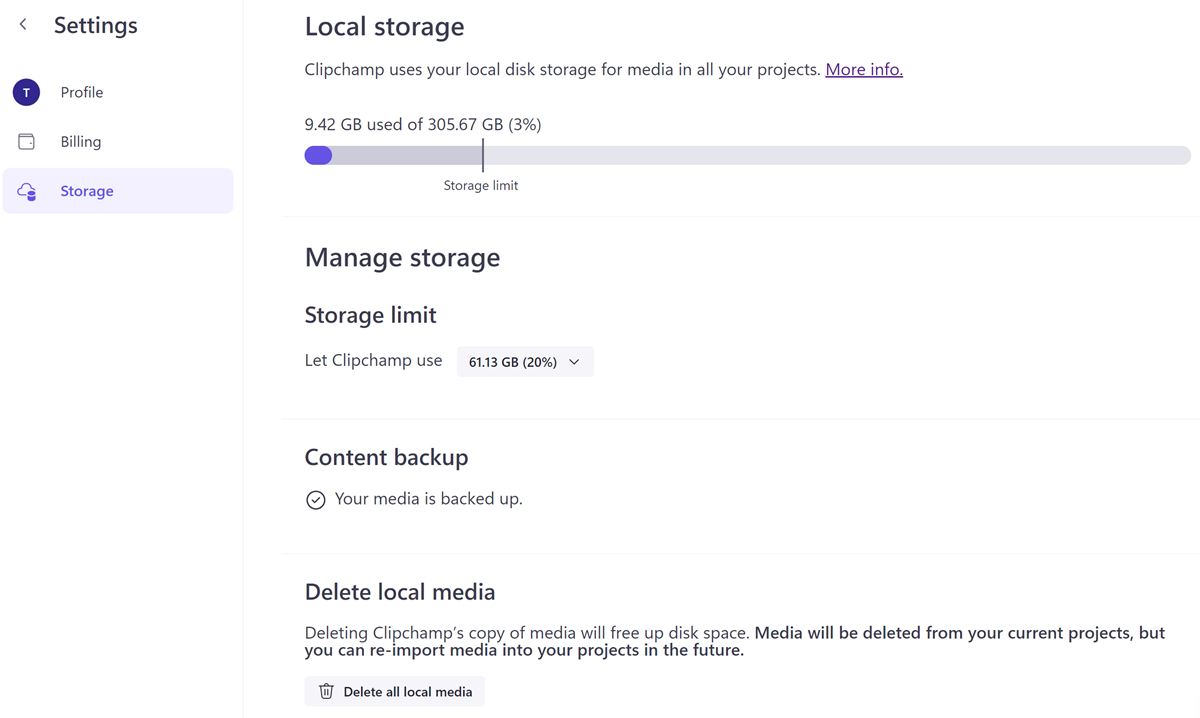Viewport: 1200px width, 718px height.
Task: Click the Storage limit marker label
Action: 481,185
